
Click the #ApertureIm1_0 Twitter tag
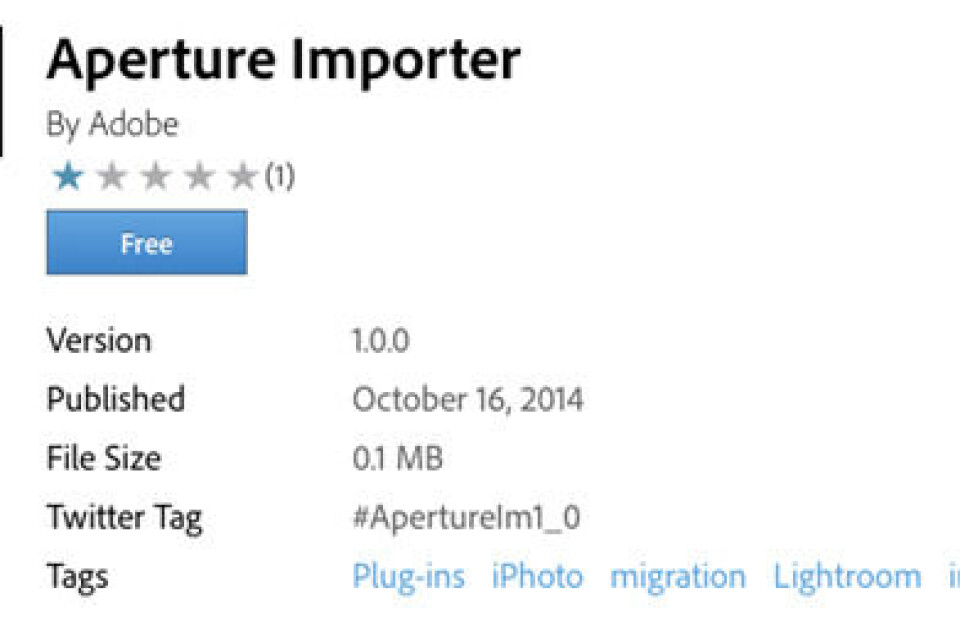(466, 518)
